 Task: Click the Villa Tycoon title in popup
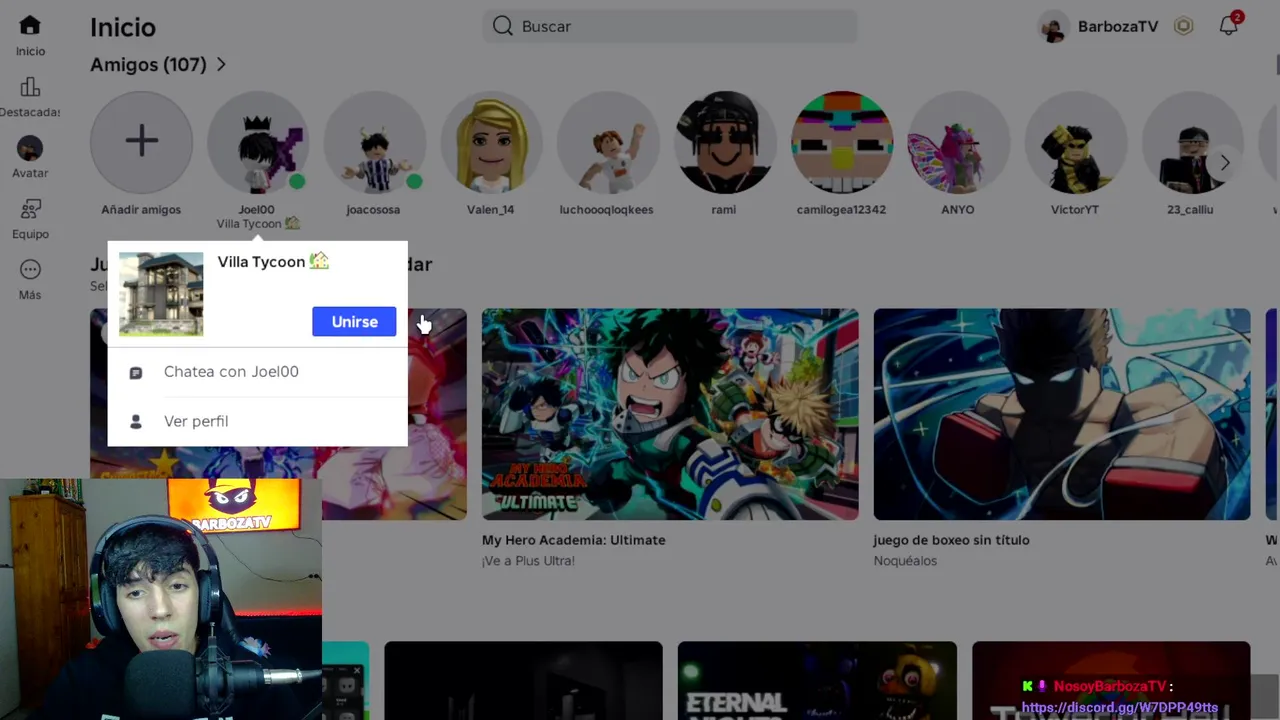(x=273, y=261)
